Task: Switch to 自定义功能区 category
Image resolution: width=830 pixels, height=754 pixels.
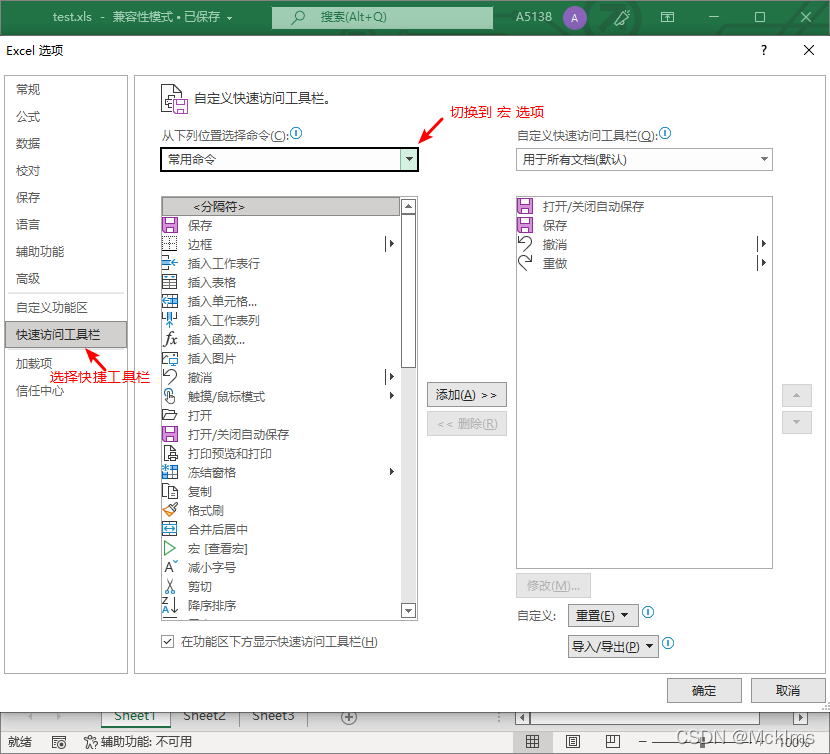Action: coord(52,308)
